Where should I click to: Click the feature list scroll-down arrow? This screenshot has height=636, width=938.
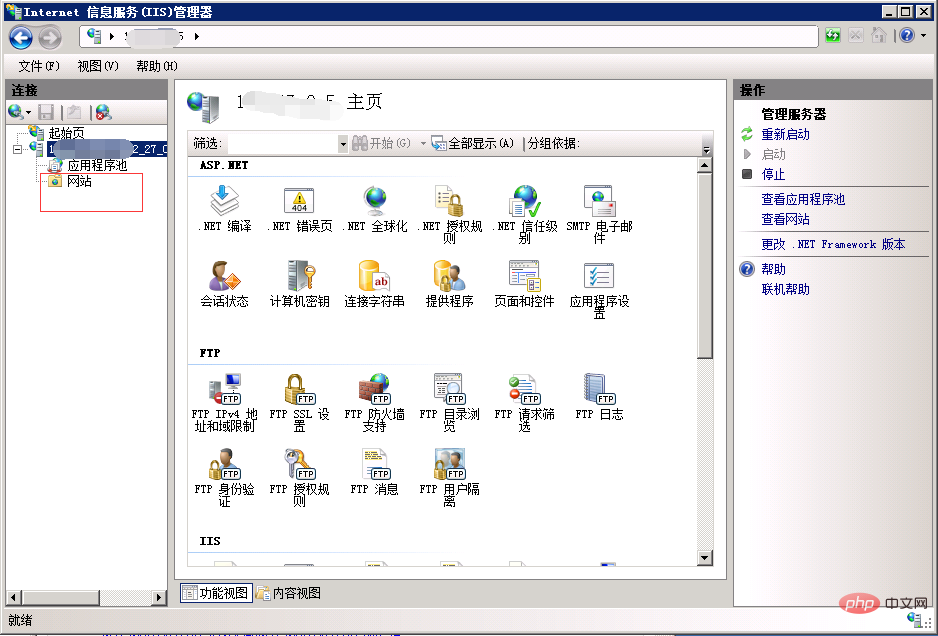[705, 558]
